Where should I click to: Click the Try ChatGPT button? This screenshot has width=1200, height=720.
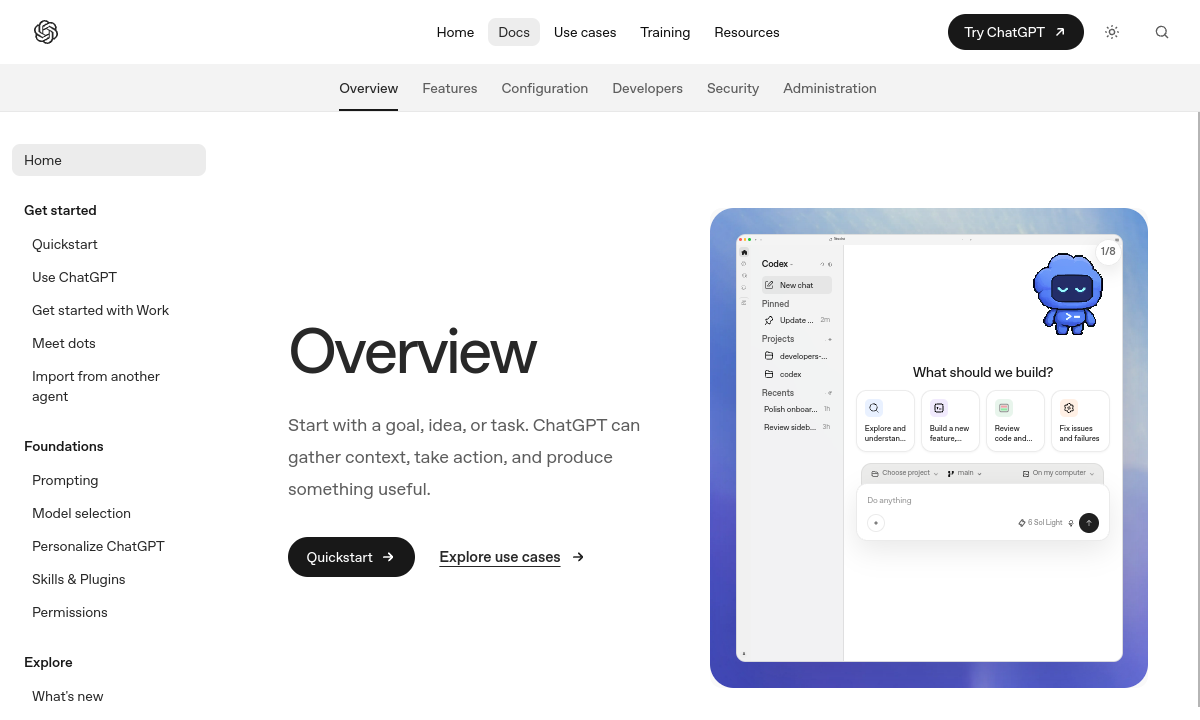[1016, 32]
